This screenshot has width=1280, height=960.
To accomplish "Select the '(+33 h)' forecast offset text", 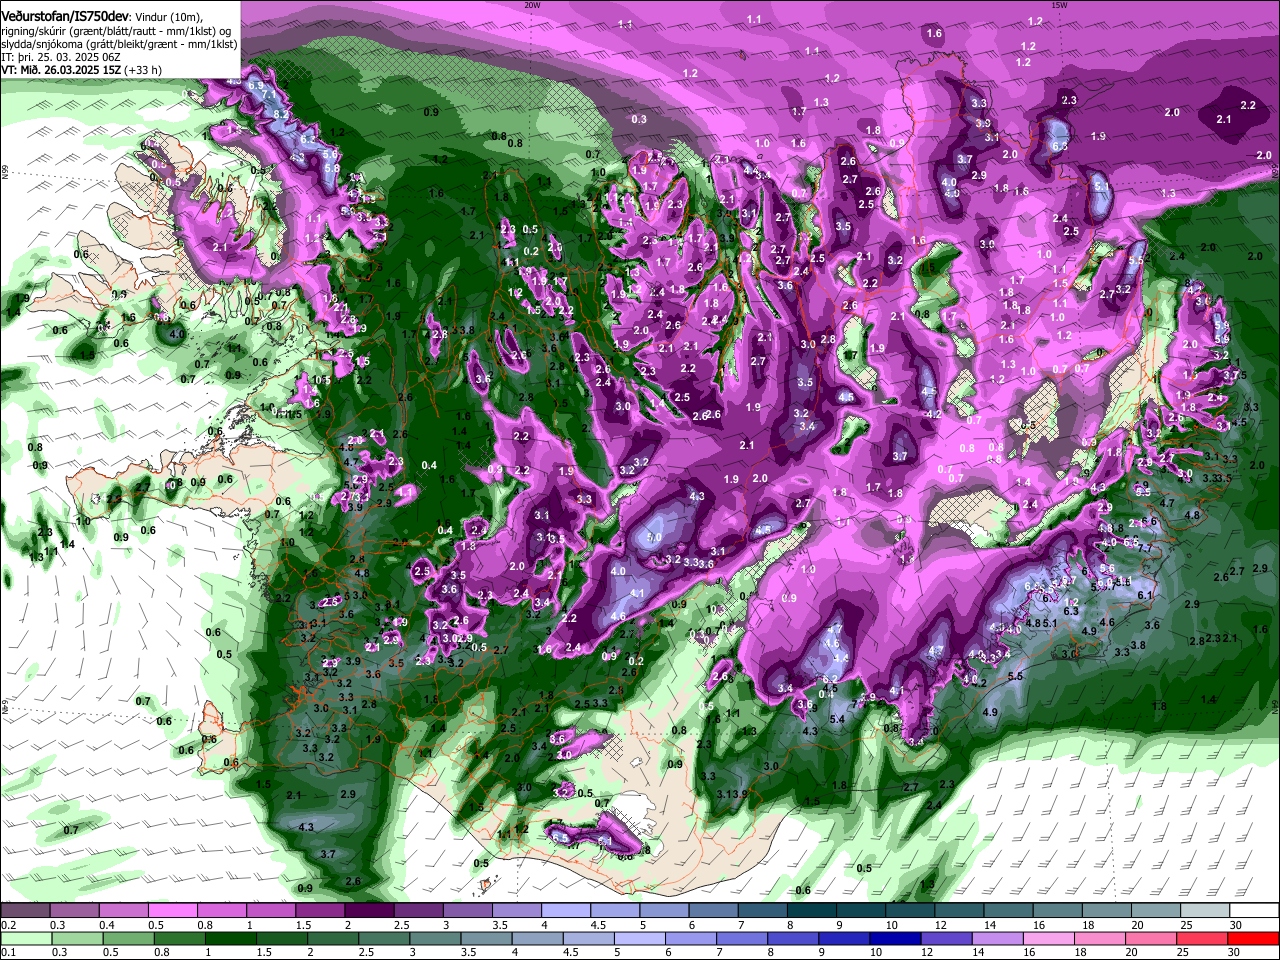I will tap(143, 70).
